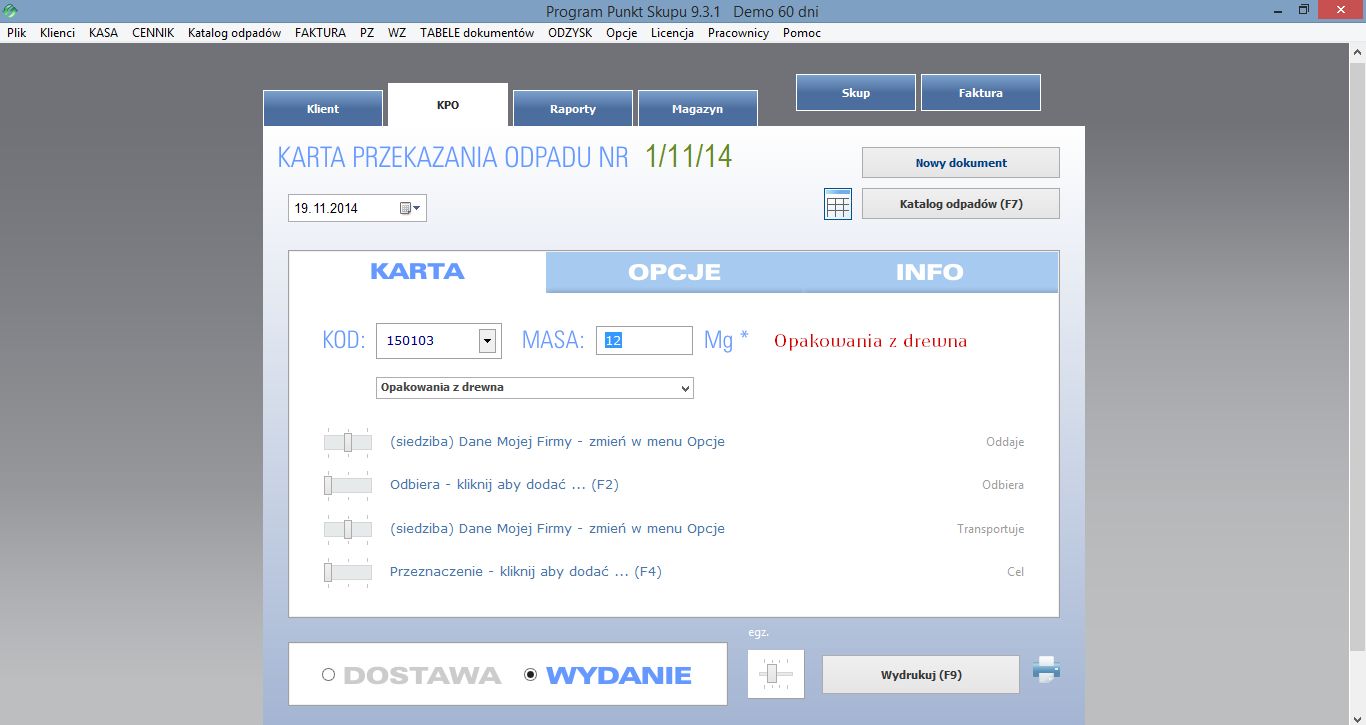
Task: Click the Faktura button
Action: 981,93
